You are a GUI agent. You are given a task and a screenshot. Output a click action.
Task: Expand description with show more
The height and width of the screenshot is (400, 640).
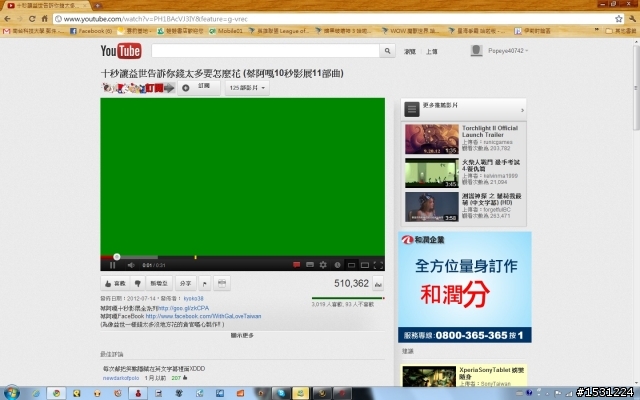[242, 335]
